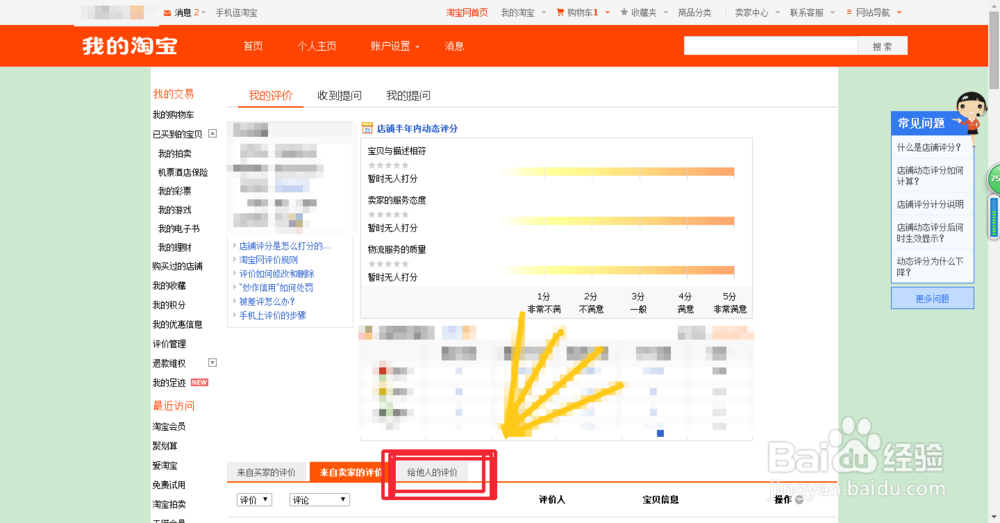This screenshot has height=523, width=1000.
Task: Expand the 收藏夹 dropdown arrow
Action: (x=666, y=12)
